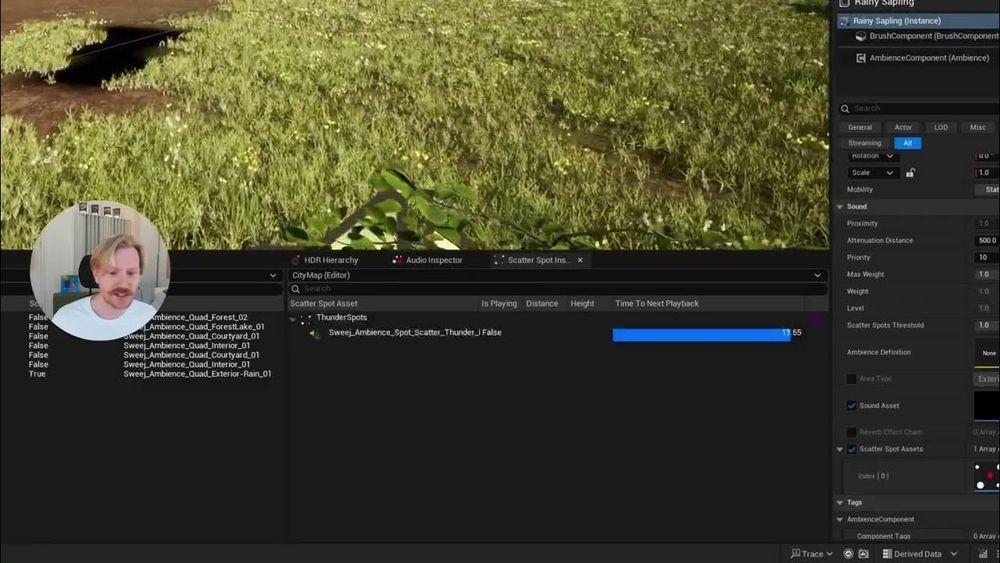Click the Derived Data icon
The width and height of the screenshot is (1000, 563).
[887, 553]
